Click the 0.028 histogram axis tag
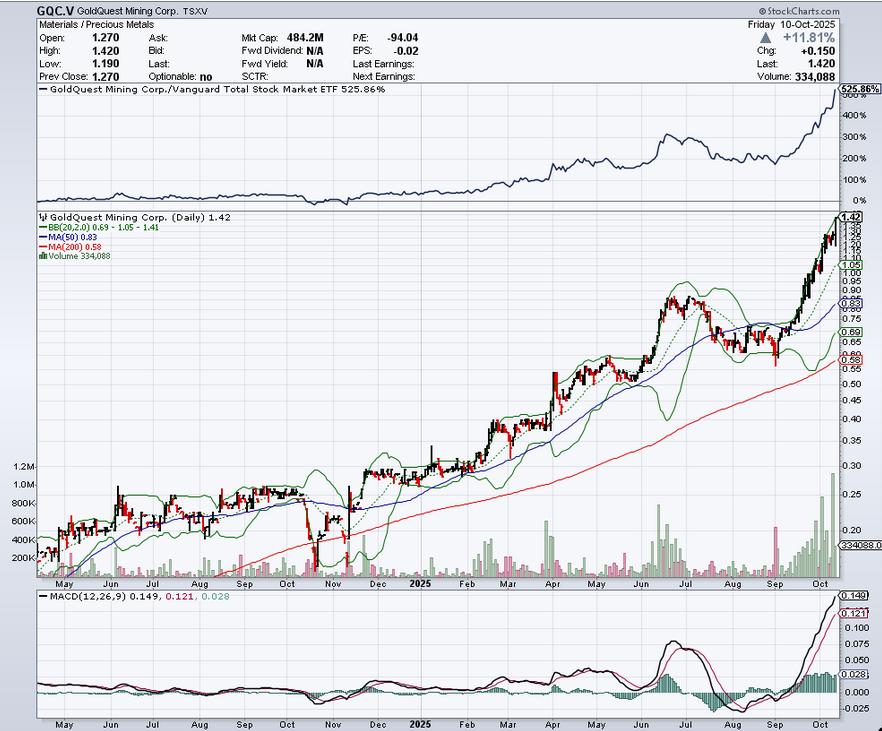 point(854,674)
